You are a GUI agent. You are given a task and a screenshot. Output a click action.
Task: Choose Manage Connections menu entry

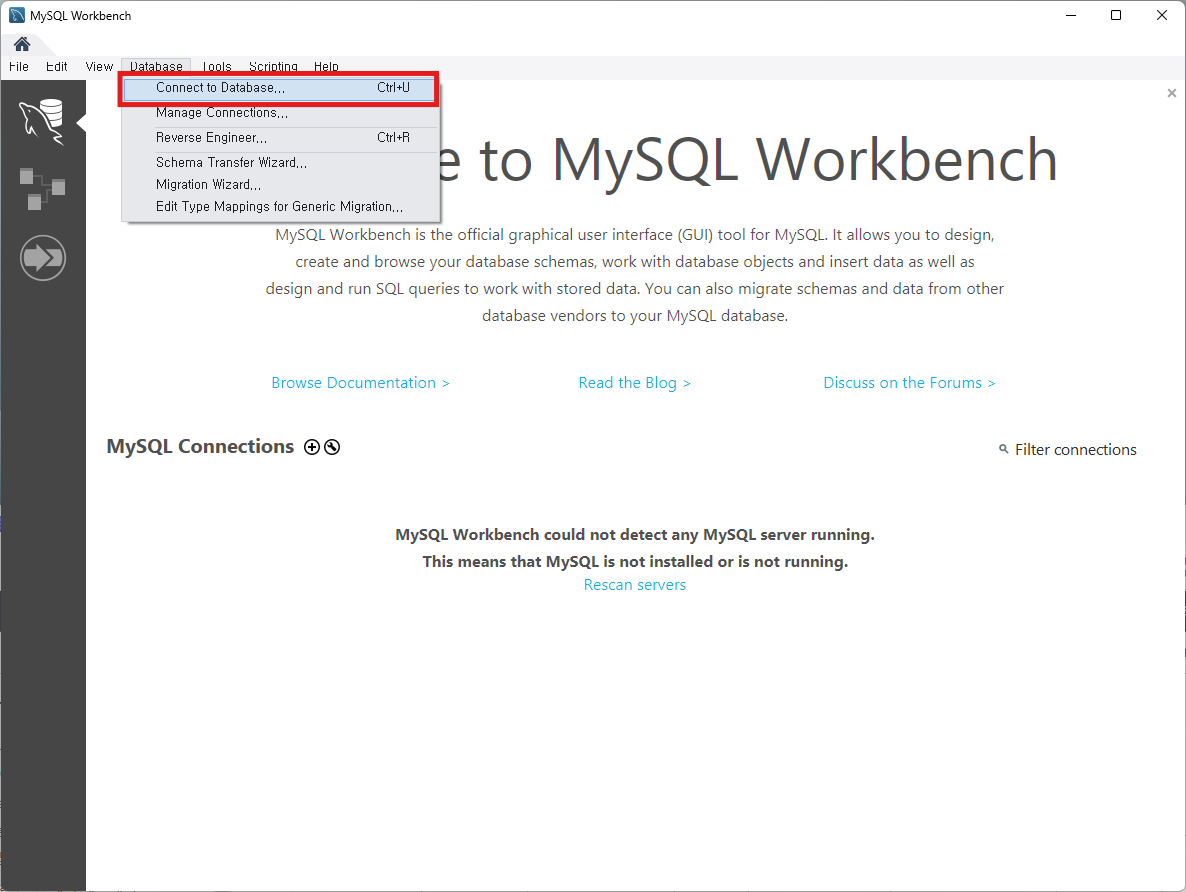[x=279, y=113]
